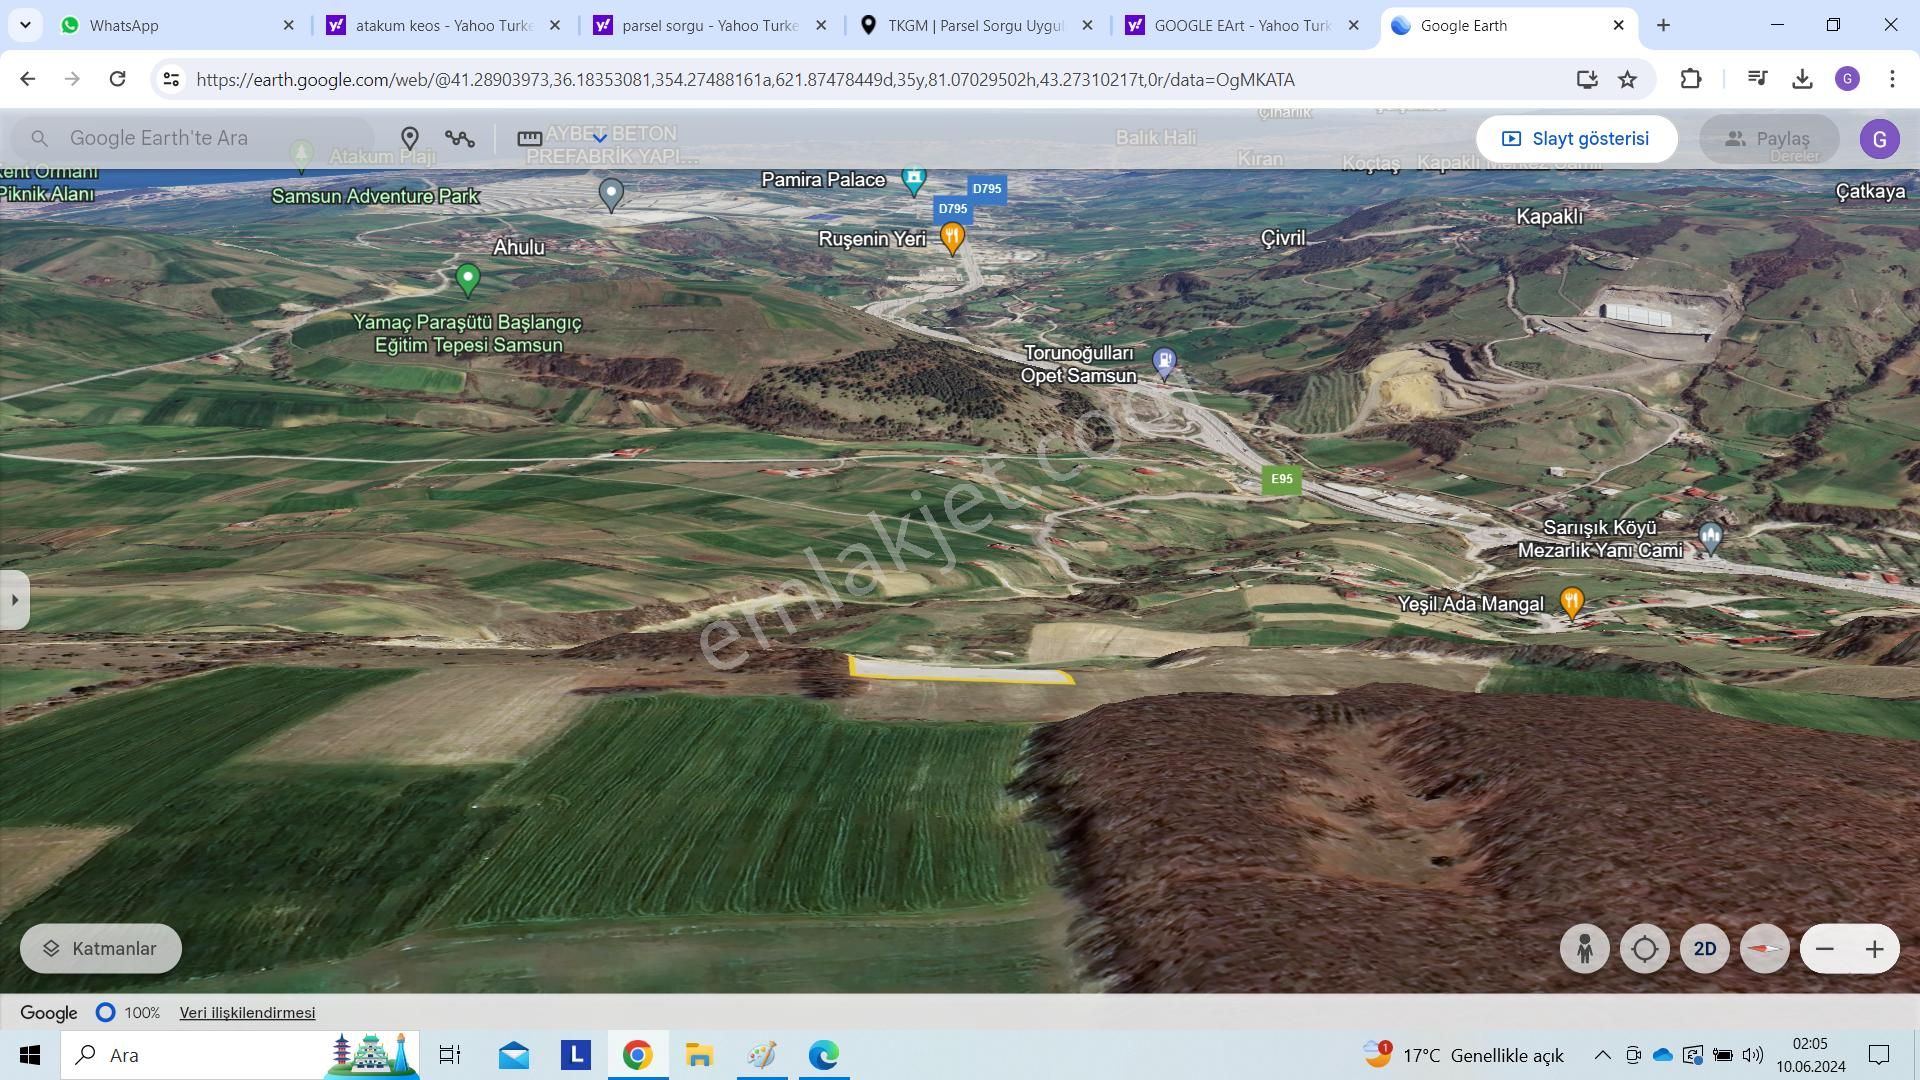Click the add placemark pin icon
The image size is (1920, 1080).
click(410, 139)
